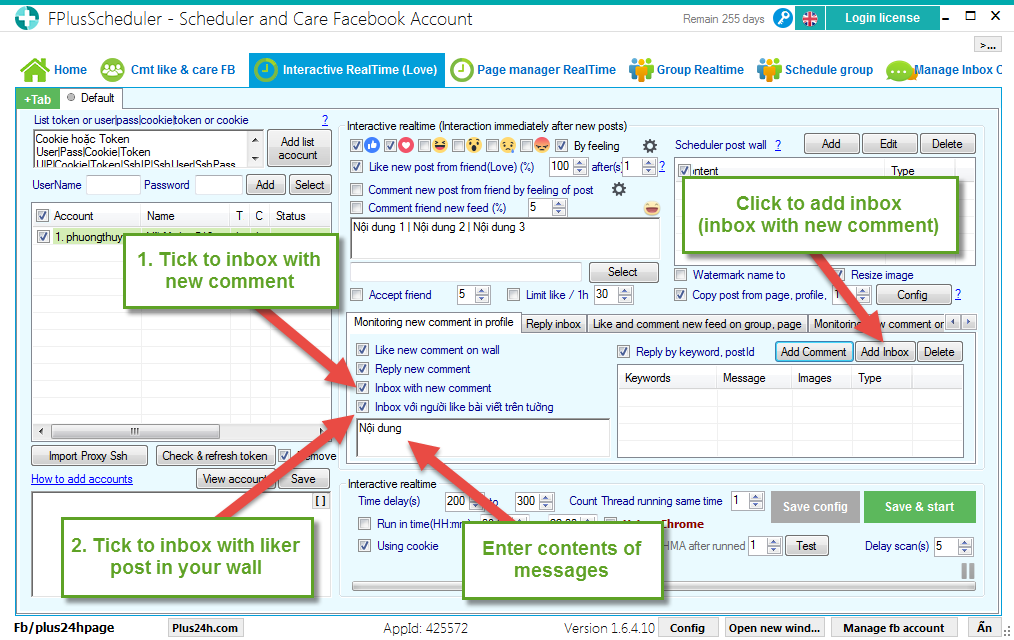Click the Love heart reaction icon
Image resolution: width=1014 pixels, height=640 pixels.
point(405,145)
